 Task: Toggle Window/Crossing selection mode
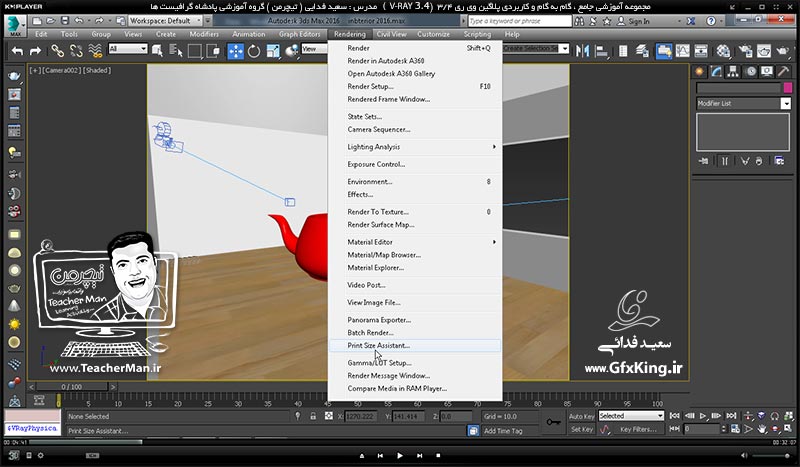[213, 51]
